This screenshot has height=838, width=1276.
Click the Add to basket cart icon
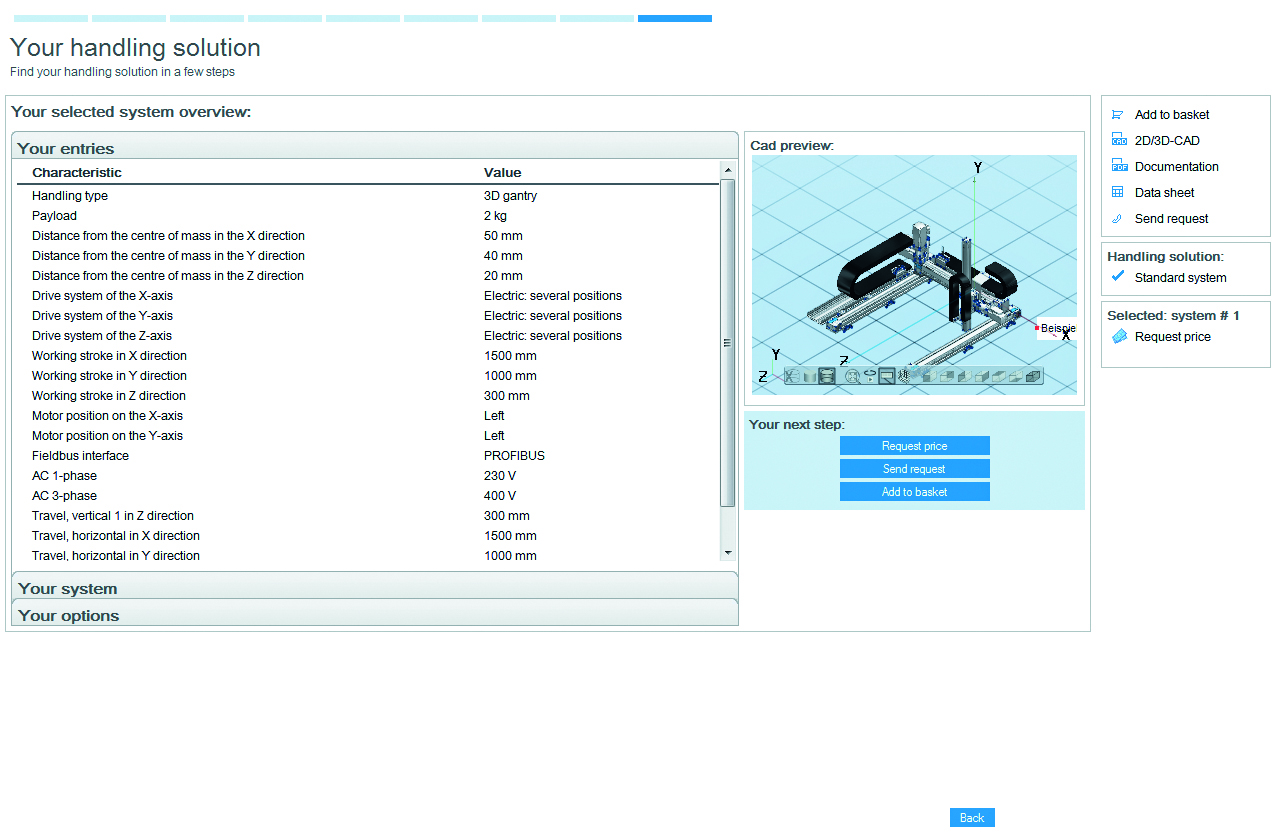(1118, 115)
